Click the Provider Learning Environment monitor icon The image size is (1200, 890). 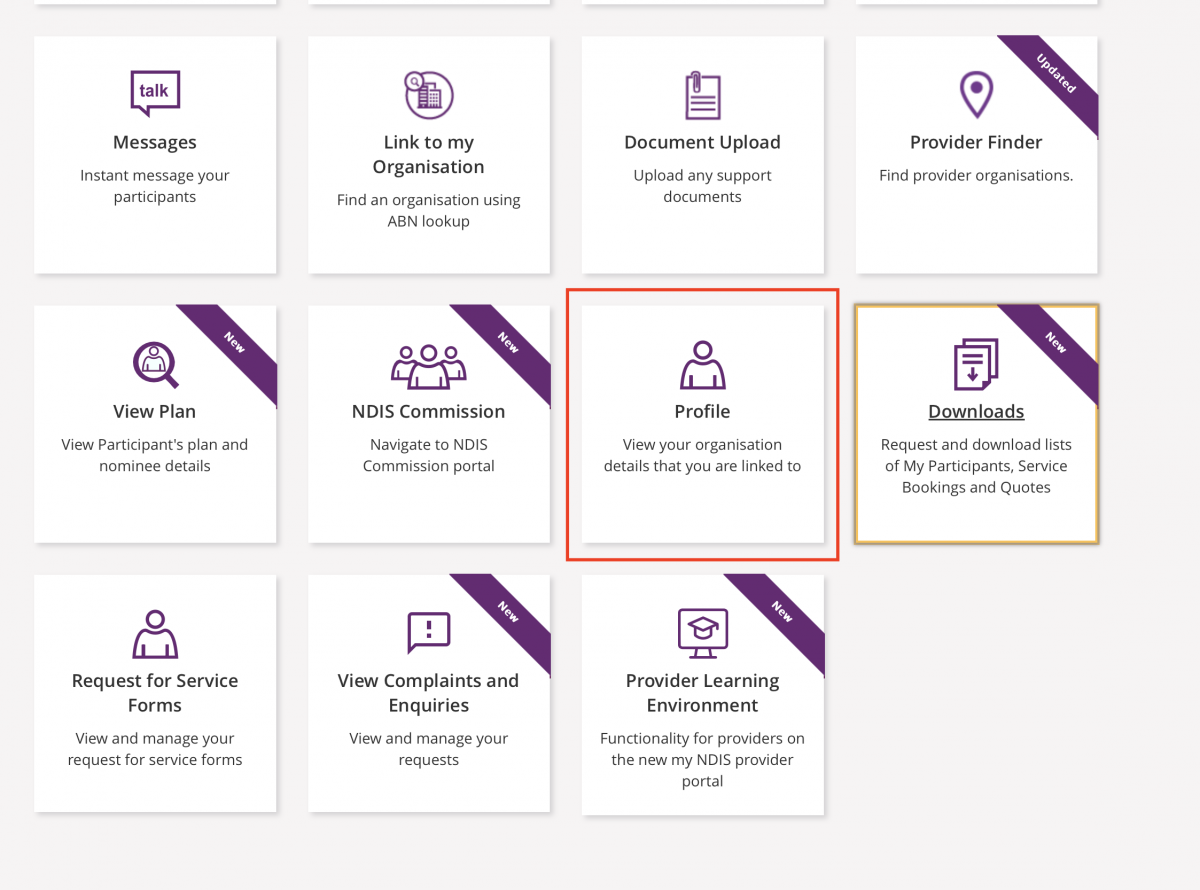coord(702,633)
